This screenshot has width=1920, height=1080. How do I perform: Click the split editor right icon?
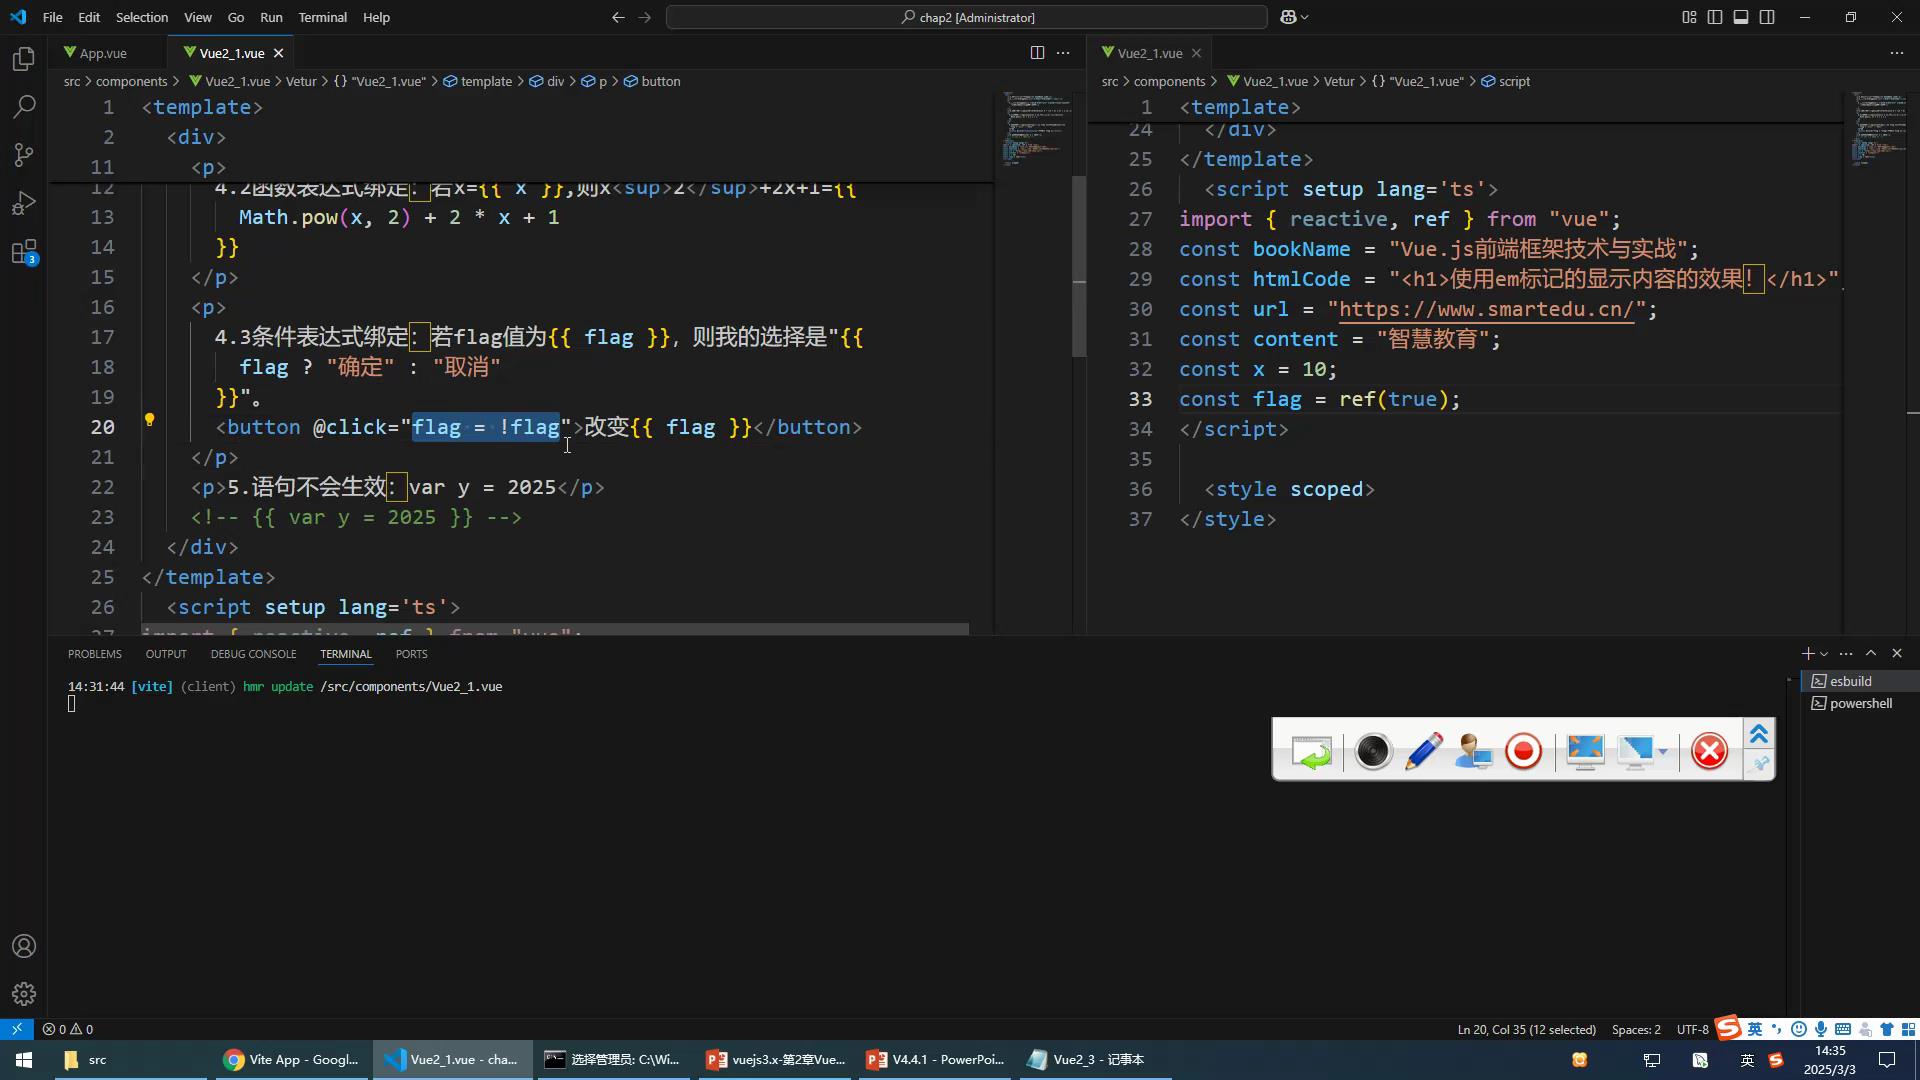click(x=1037, y=53)
